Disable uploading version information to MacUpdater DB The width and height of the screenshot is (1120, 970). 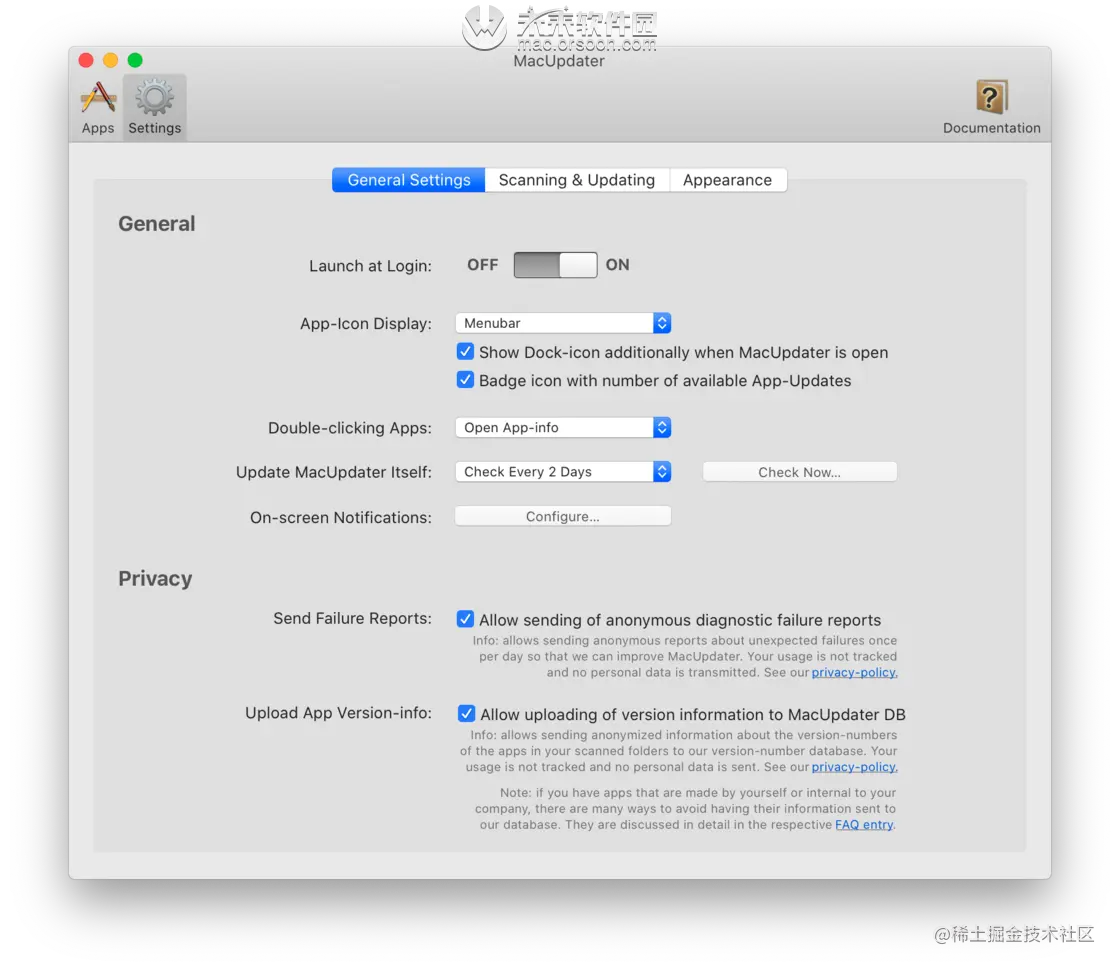[466, 713]
